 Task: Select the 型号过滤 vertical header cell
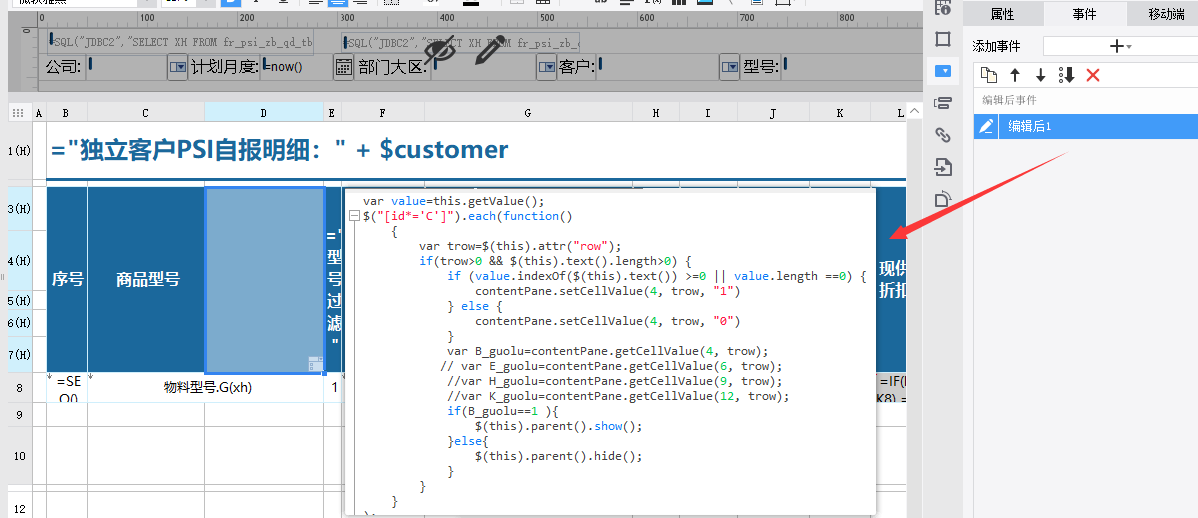pos(333,279)
